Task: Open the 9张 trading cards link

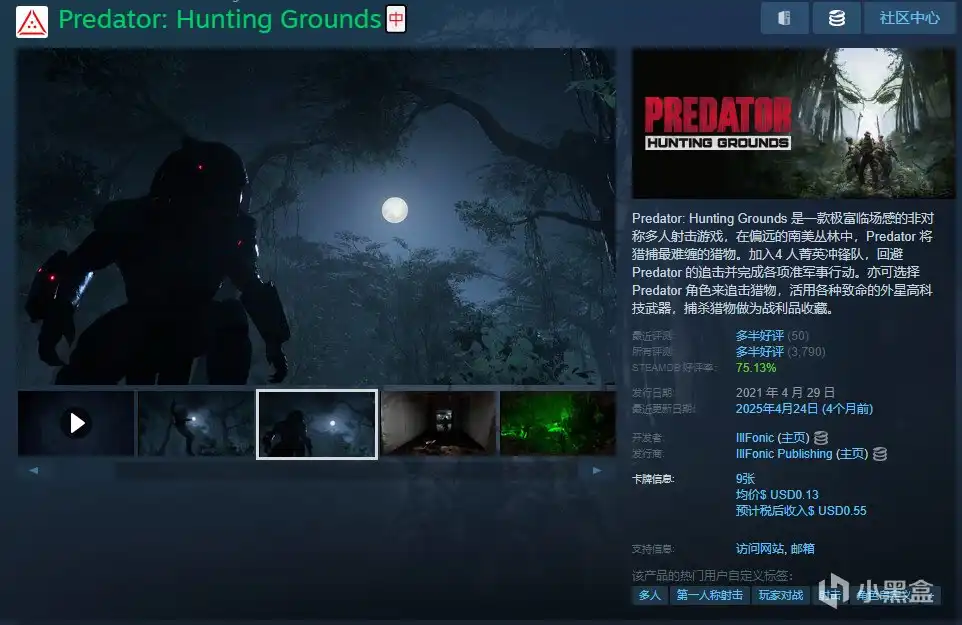Action: point(745,478)
